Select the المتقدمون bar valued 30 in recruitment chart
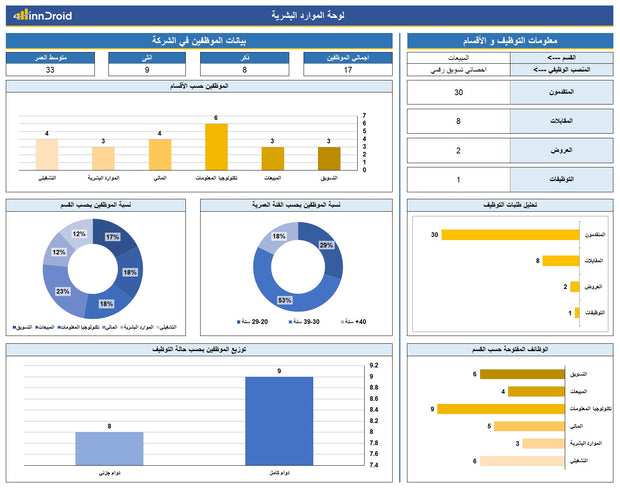Image resolution: width=620 pixels, height=489 pixels. pyautogui.click(x=510, y=235)
